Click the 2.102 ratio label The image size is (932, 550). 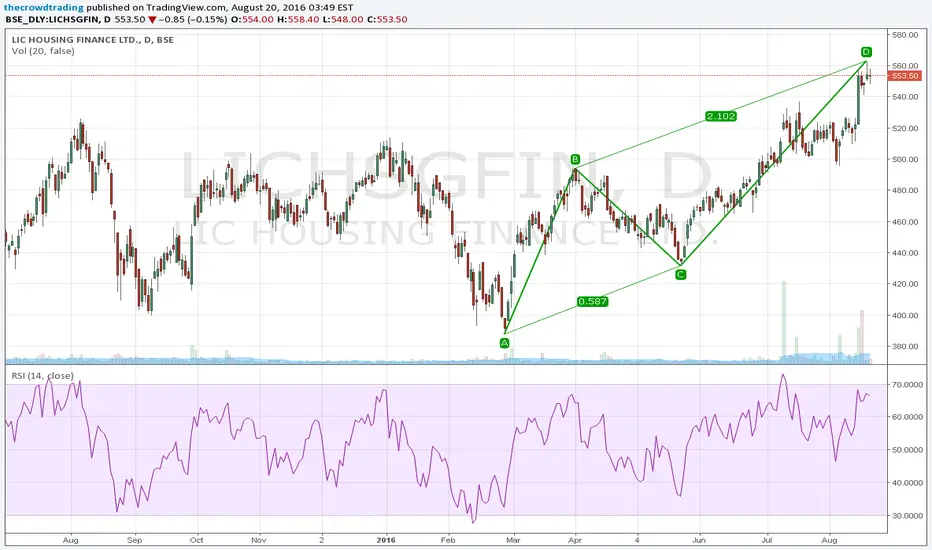[720, 116]
